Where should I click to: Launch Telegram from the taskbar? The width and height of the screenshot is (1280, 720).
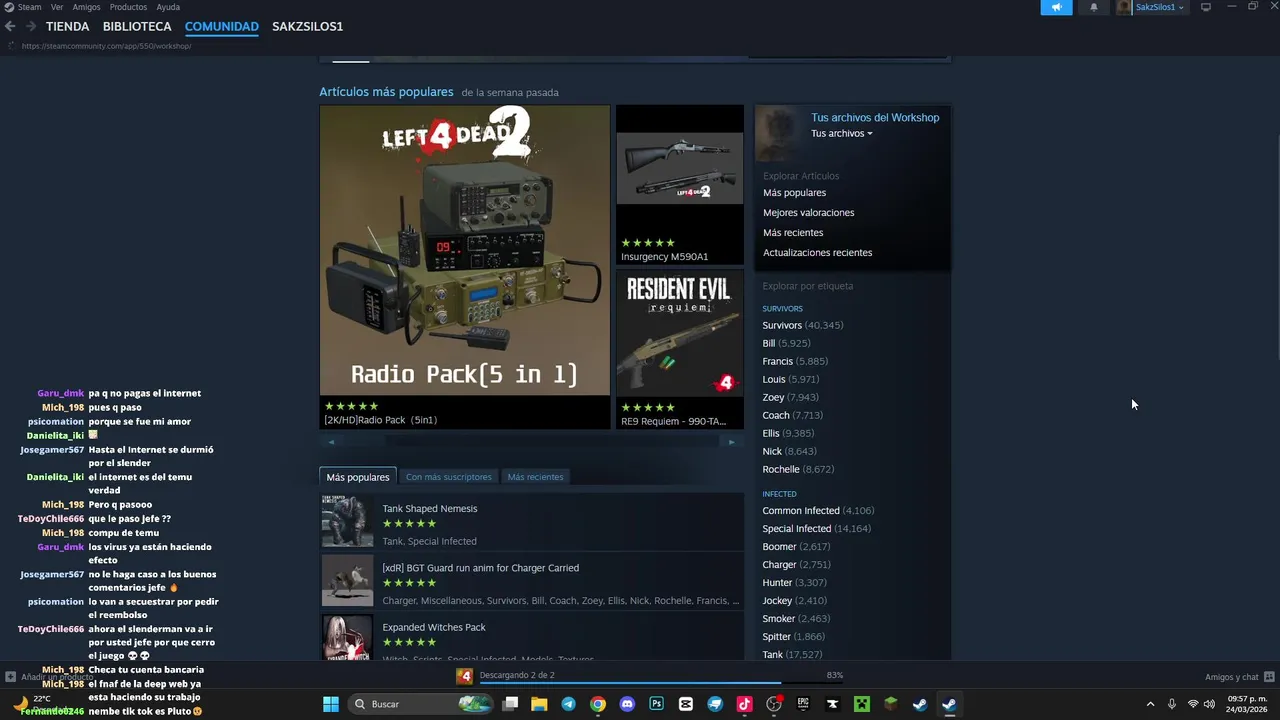[568, 704]
